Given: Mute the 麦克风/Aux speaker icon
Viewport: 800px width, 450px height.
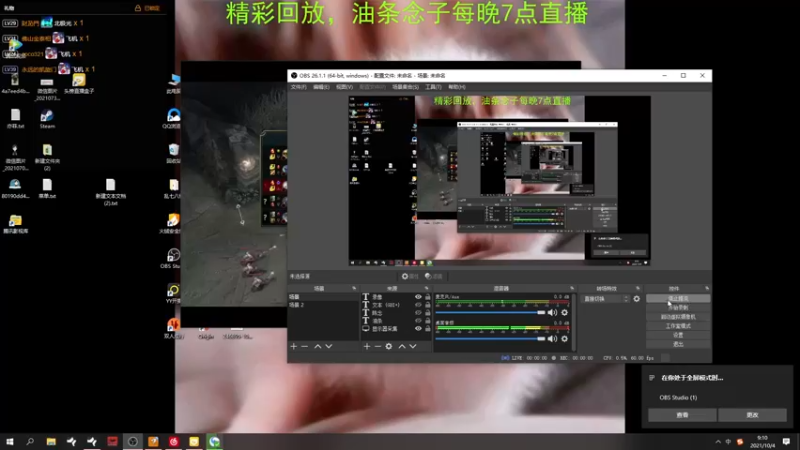Looking at the screenshot, I should click(553, 312).
